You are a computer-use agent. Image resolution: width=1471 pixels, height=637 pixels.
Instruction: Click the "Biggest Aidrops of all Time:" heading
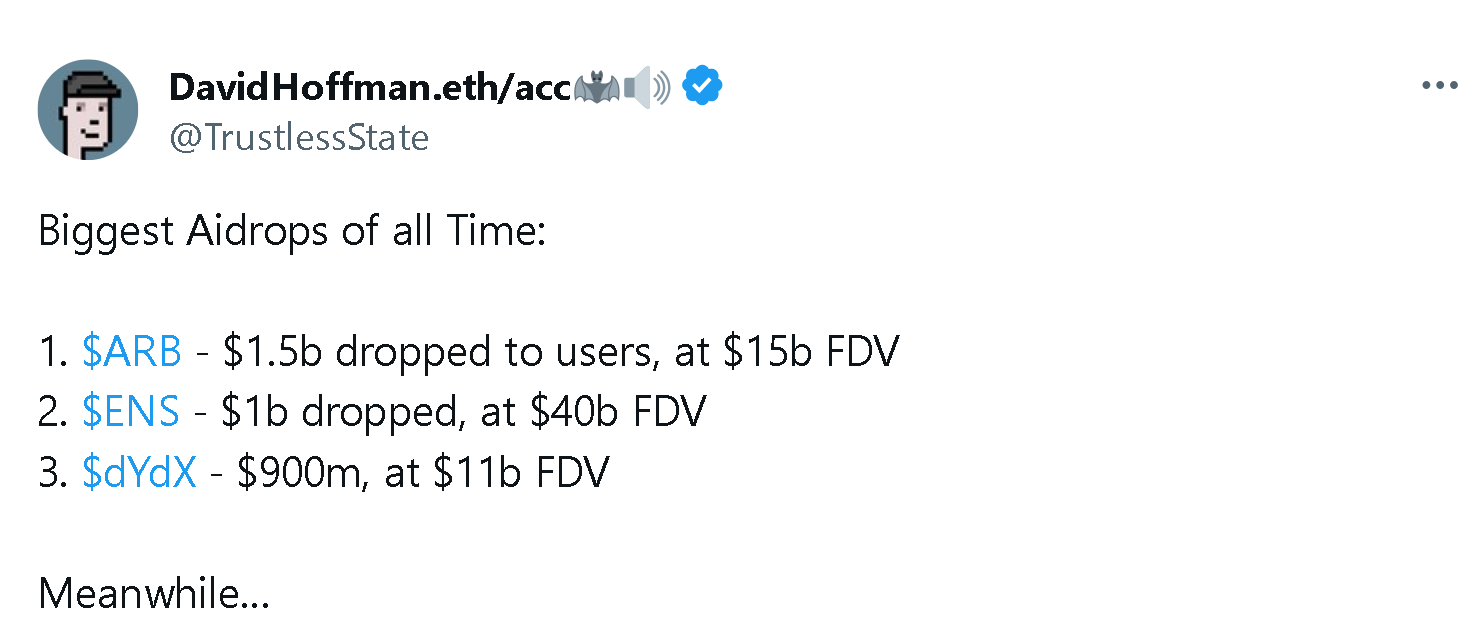[292, 231]
